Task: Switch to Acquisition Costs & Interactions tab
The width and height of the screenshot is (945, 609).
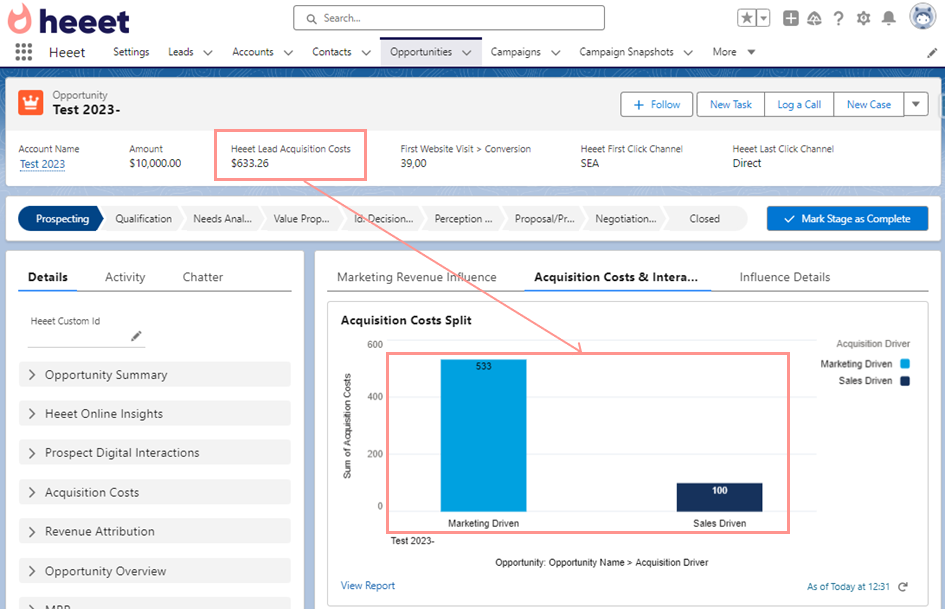Action: [616, 277]
